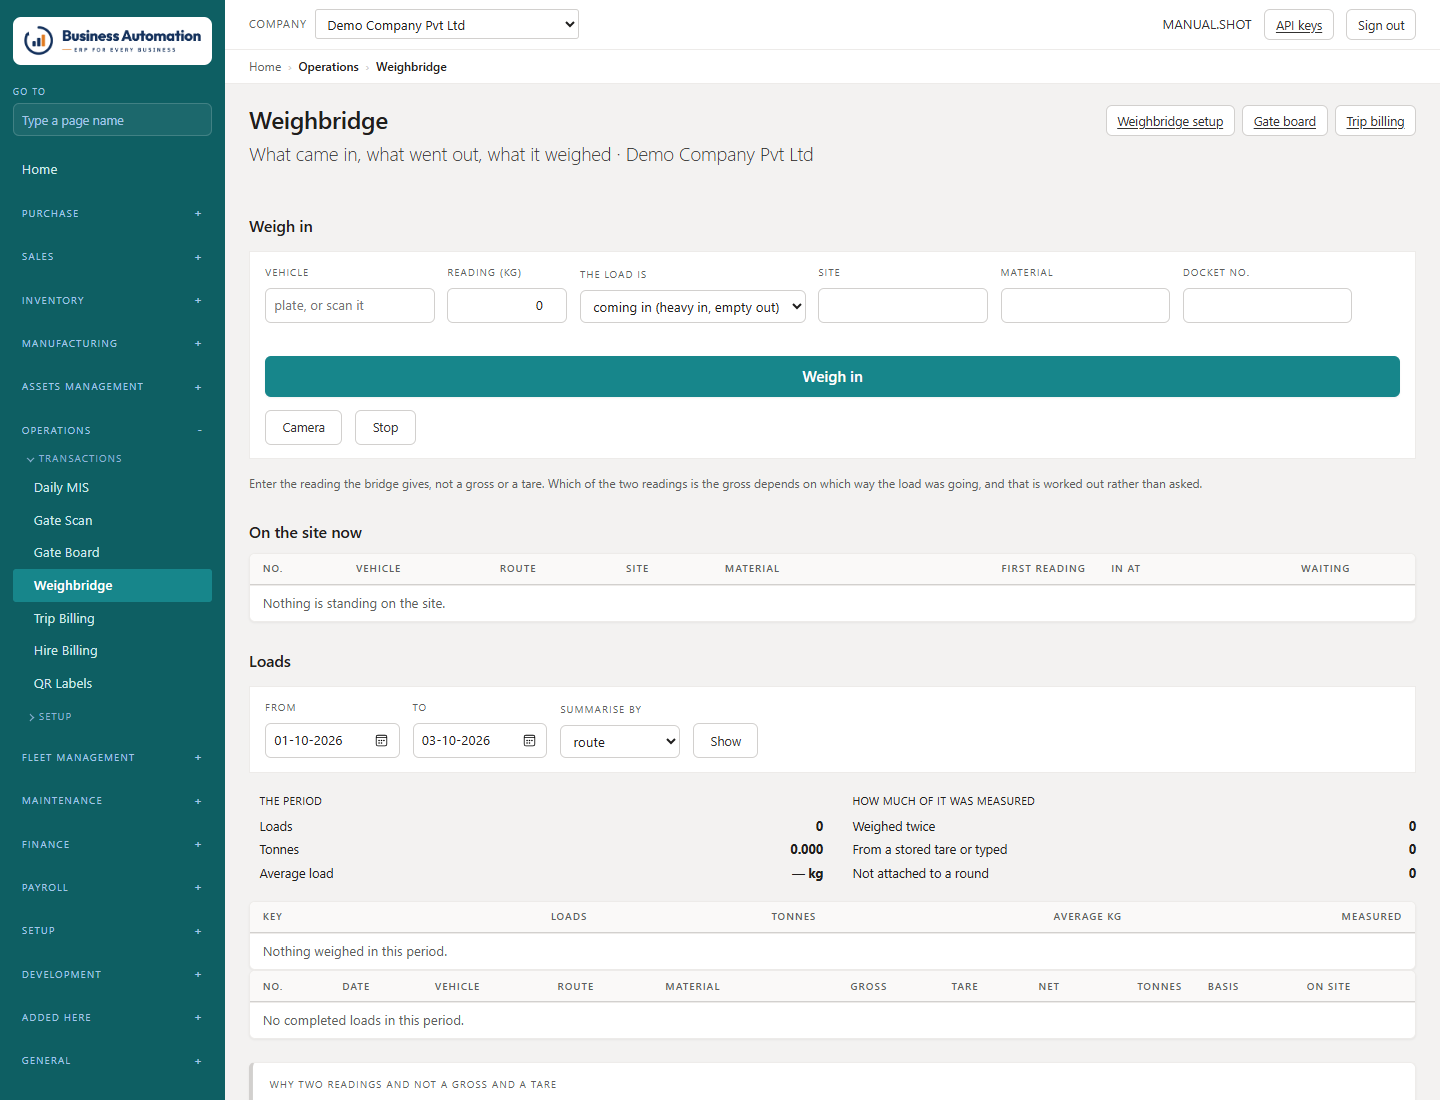This screenshot has width=1440, height=1100.
Task: Expand the Manufacturing sidebar section
Action: tap(112, 344)
